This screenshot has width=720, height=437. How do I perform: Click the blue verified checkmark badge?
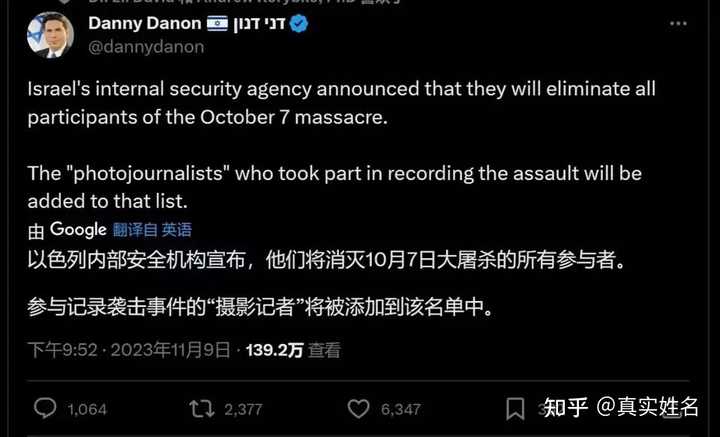coord(299,23)
